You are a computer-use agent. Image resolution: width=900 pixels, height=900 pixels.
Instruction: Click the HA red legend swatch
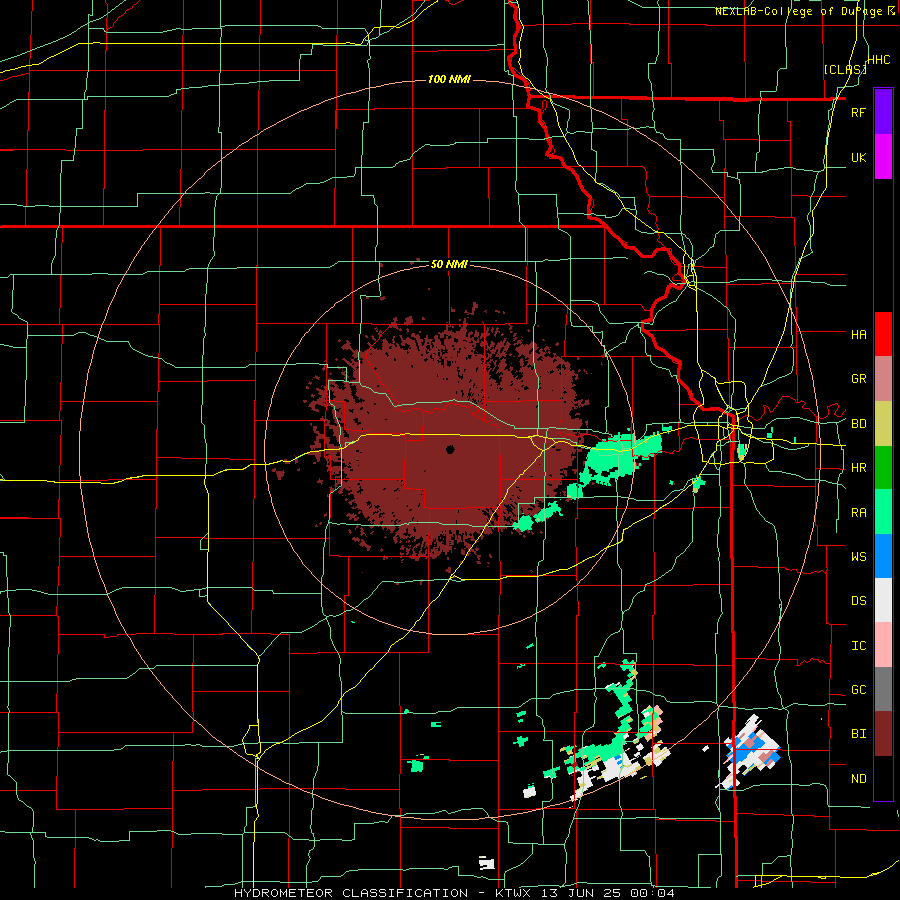(x=883, y=334)
